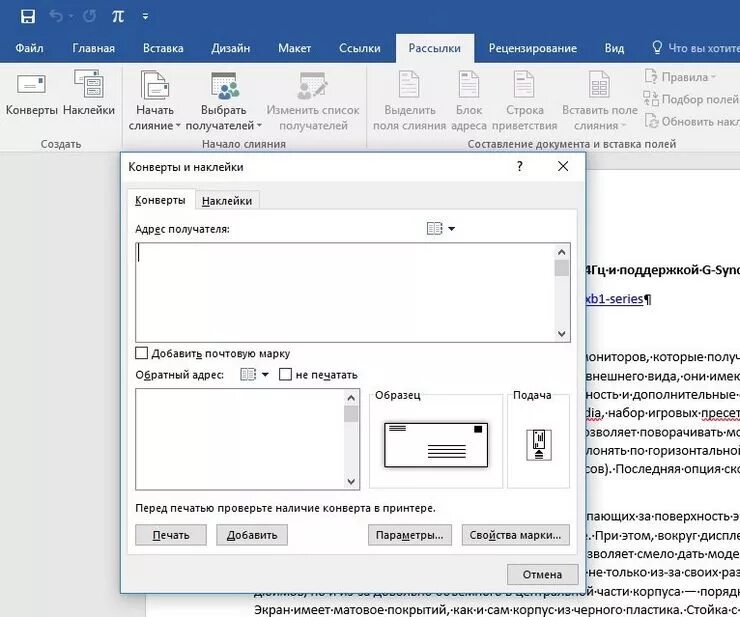
Task: Click the Redo icon in quick access toolbar
Action: [x=89, y=17]
